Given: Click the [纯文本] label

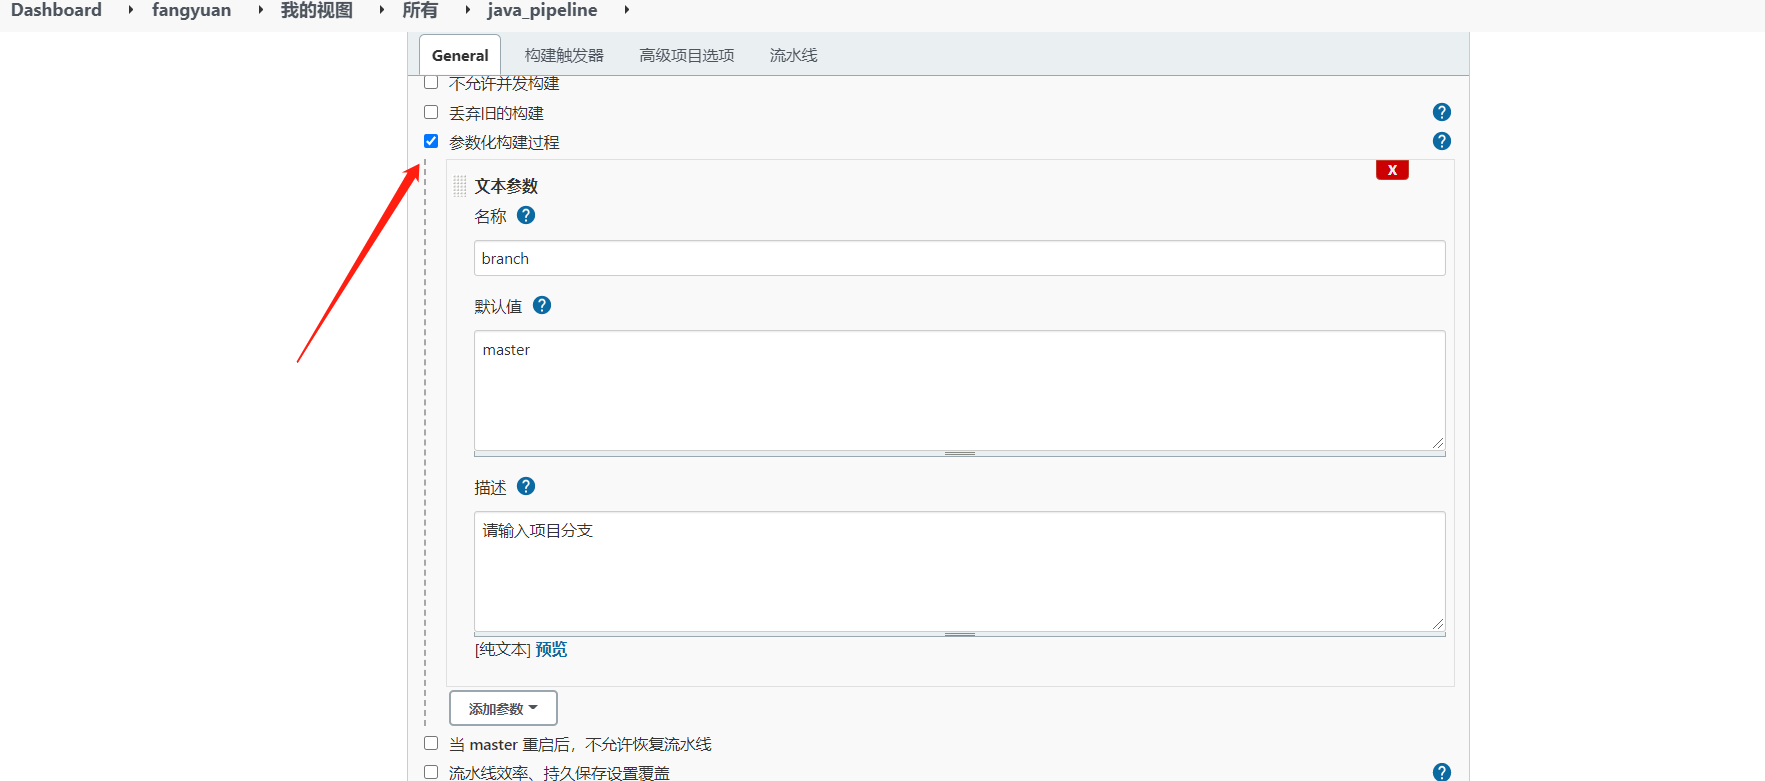Looking at the screenshot, I should point(503,649).
